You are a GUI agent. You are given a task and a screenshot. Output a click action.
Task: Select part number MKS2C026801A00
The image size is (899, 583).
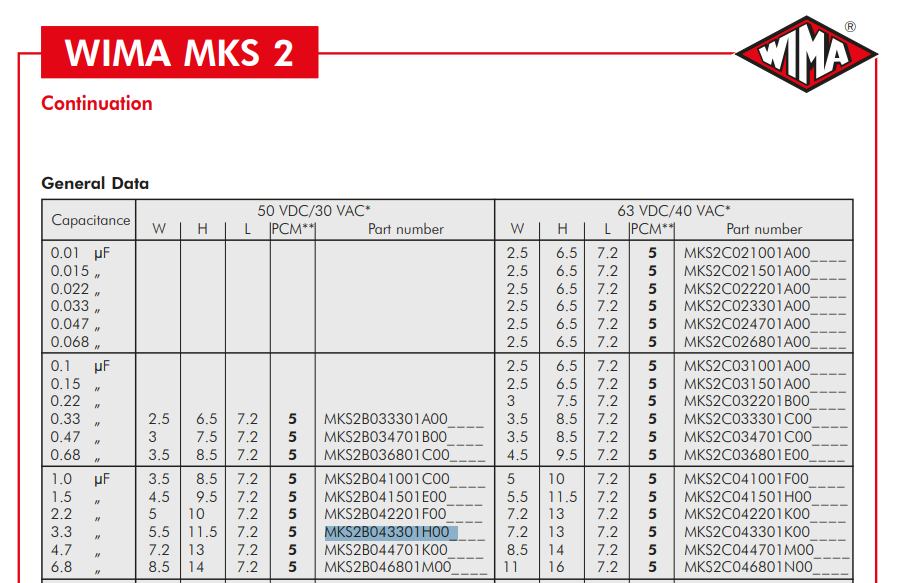click(x=747, y=342)
